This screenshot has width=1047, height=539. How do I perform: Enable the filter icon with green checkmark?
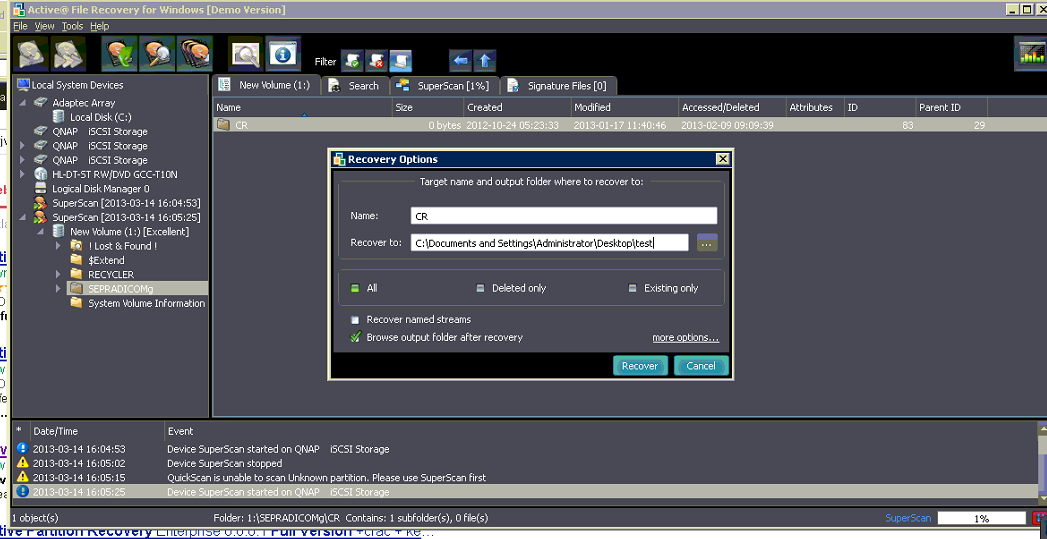(x=353, y=61)
